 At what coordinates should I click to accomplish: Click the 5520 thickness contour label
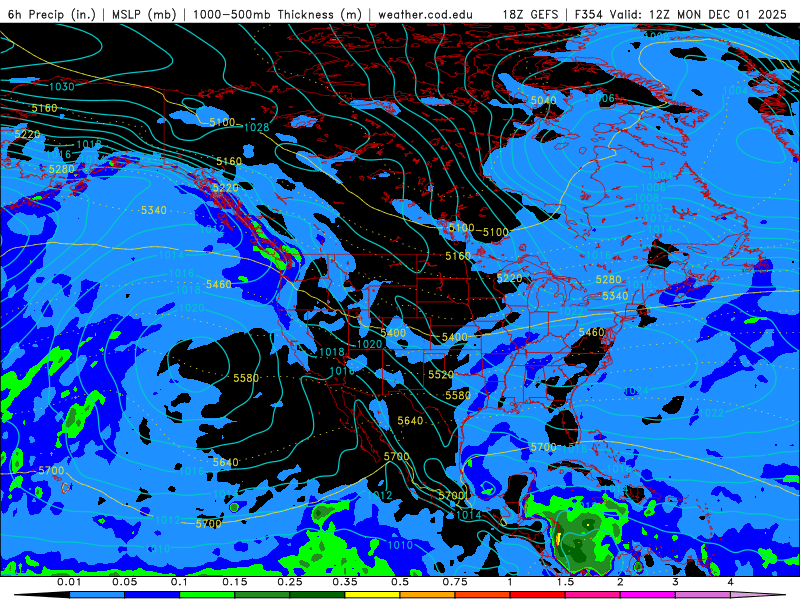(x=441, y=374)
